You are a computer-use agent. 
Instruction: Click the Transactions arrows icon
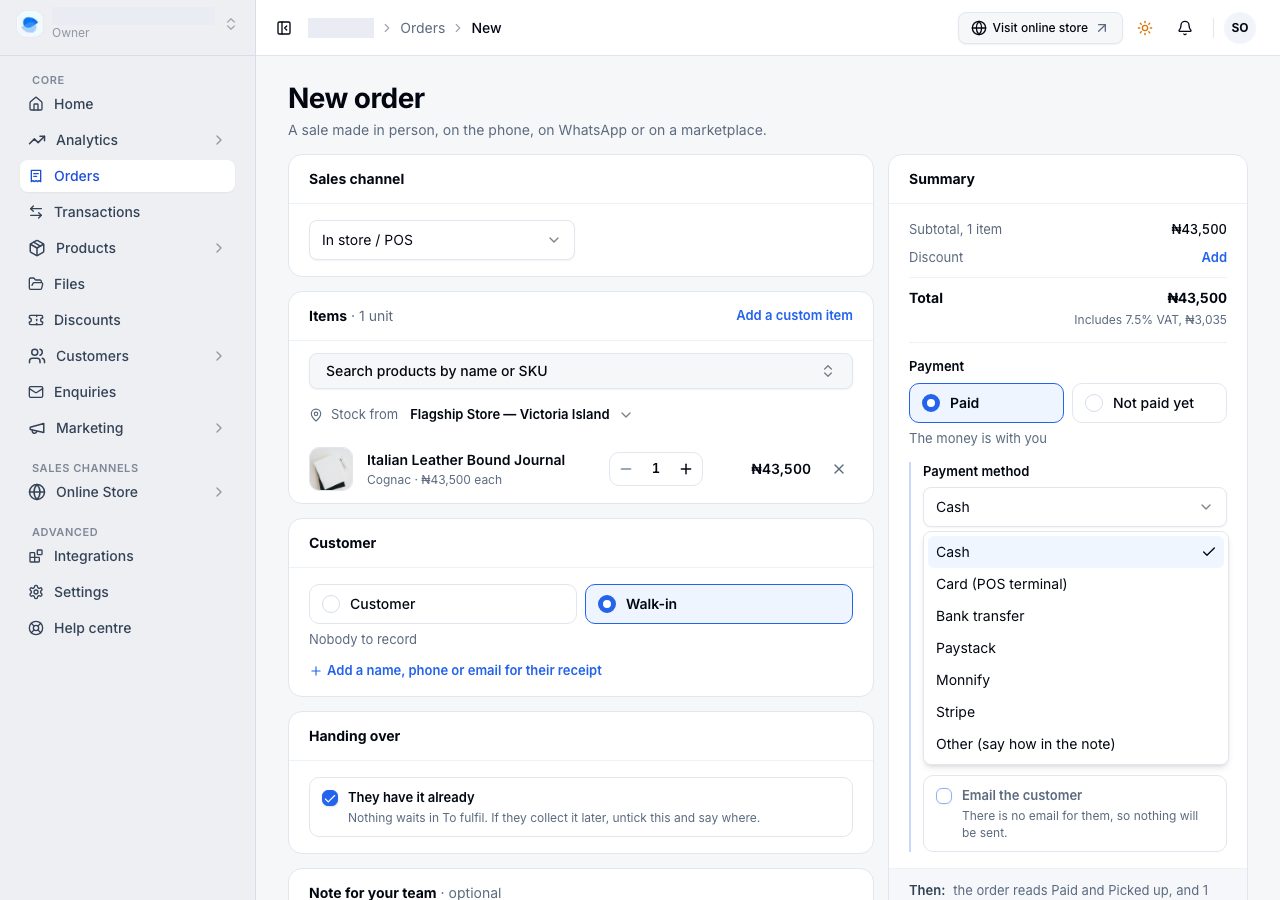point(37,212)
